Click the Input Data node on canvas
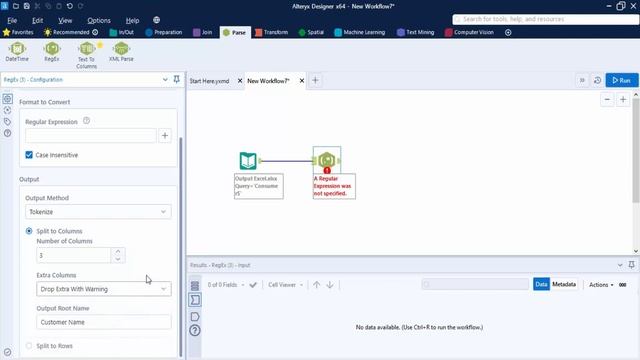 pos(248,161)
